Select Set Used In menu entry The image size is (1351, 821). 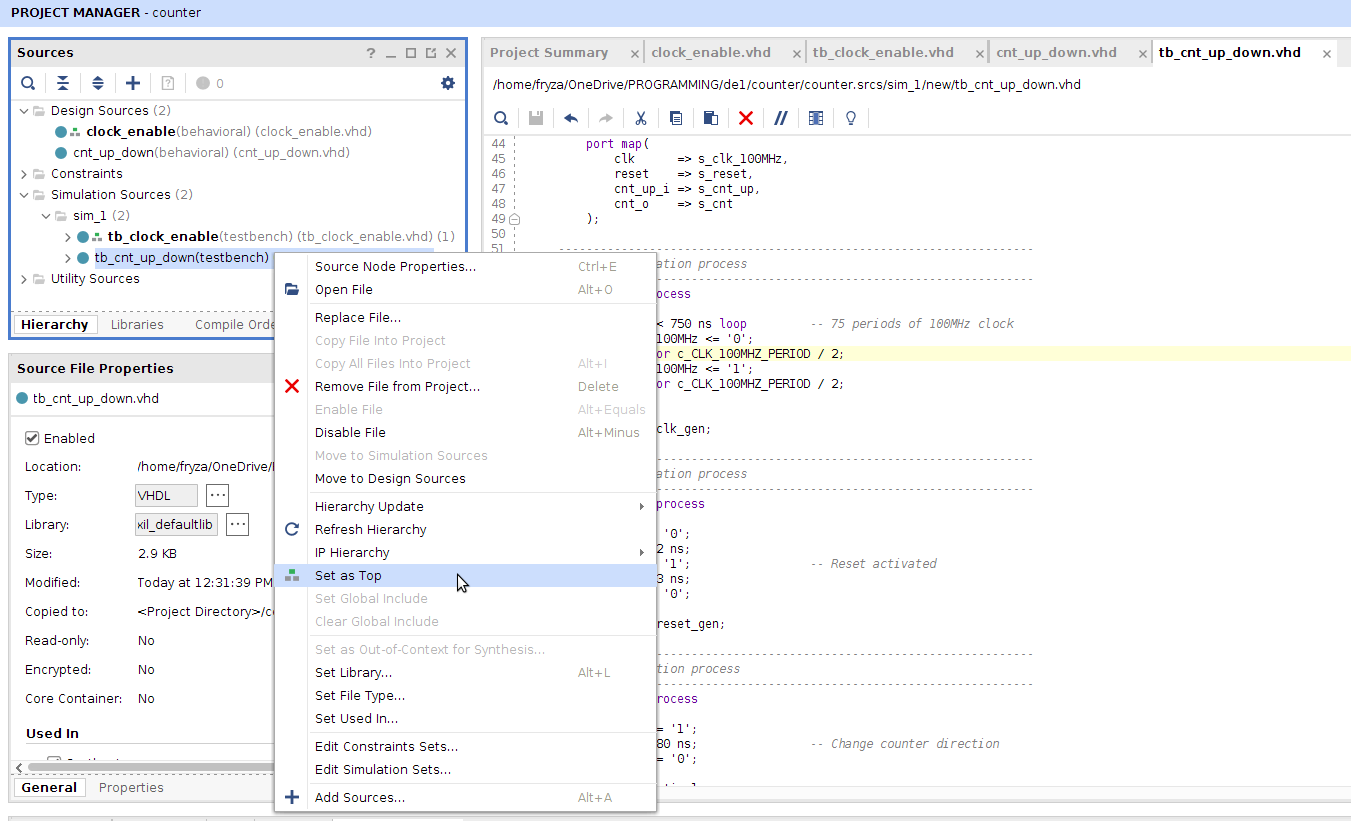coord(465,718)
